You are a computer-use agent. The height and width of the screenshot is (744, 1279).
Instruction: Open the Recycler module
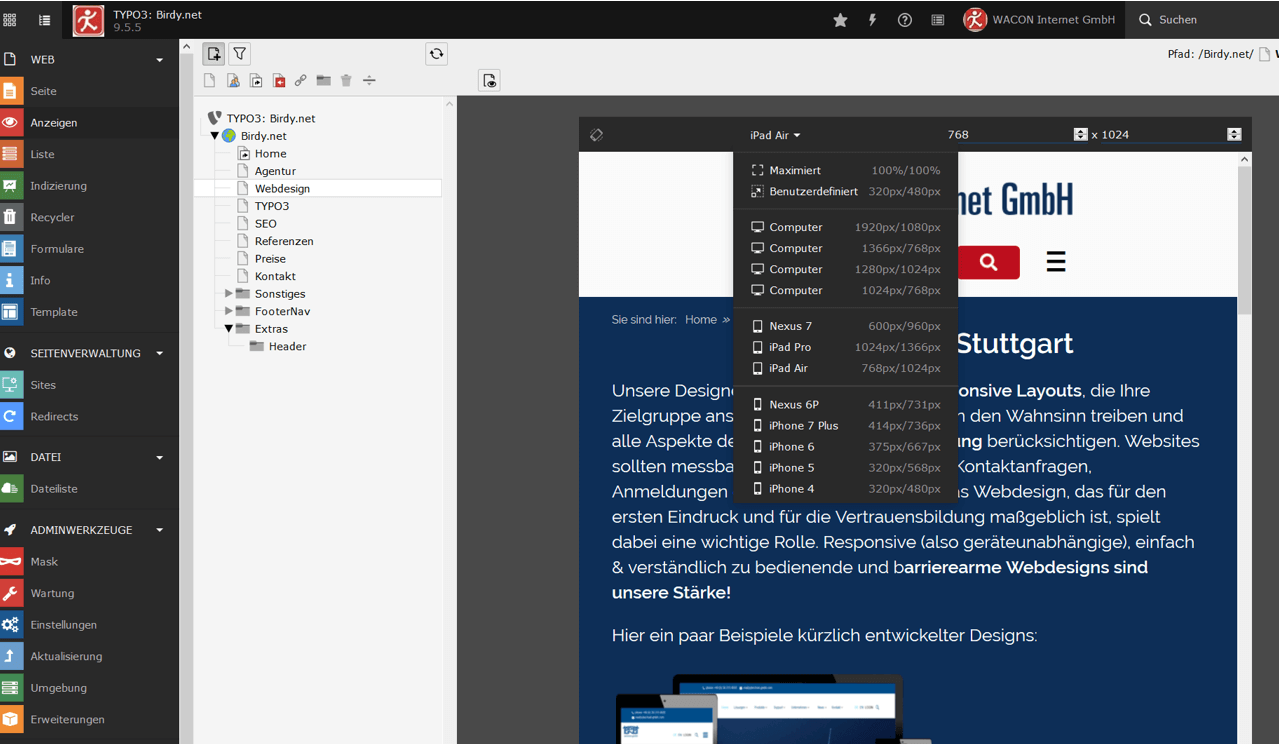[52, 217]
